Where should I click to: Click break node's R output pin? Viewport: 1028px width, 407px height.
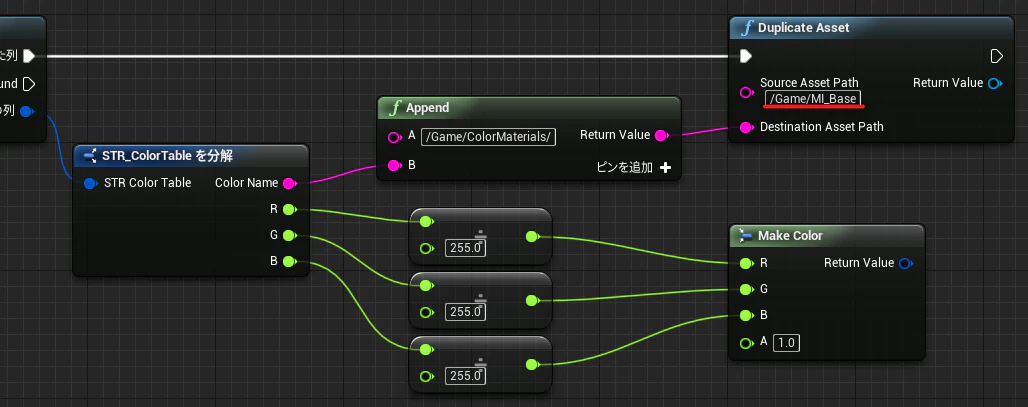pyautogui.click(x=290, y=209)
